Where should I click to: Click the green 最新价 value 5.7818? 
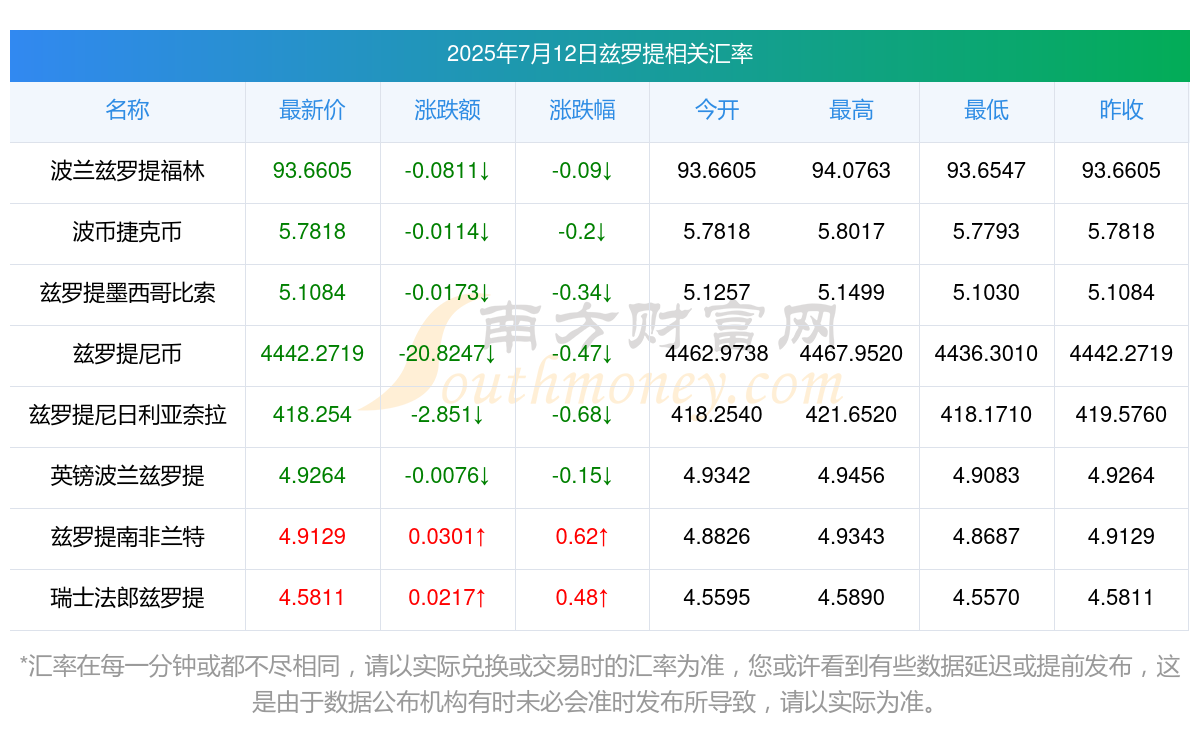click(x=312, y=232)
